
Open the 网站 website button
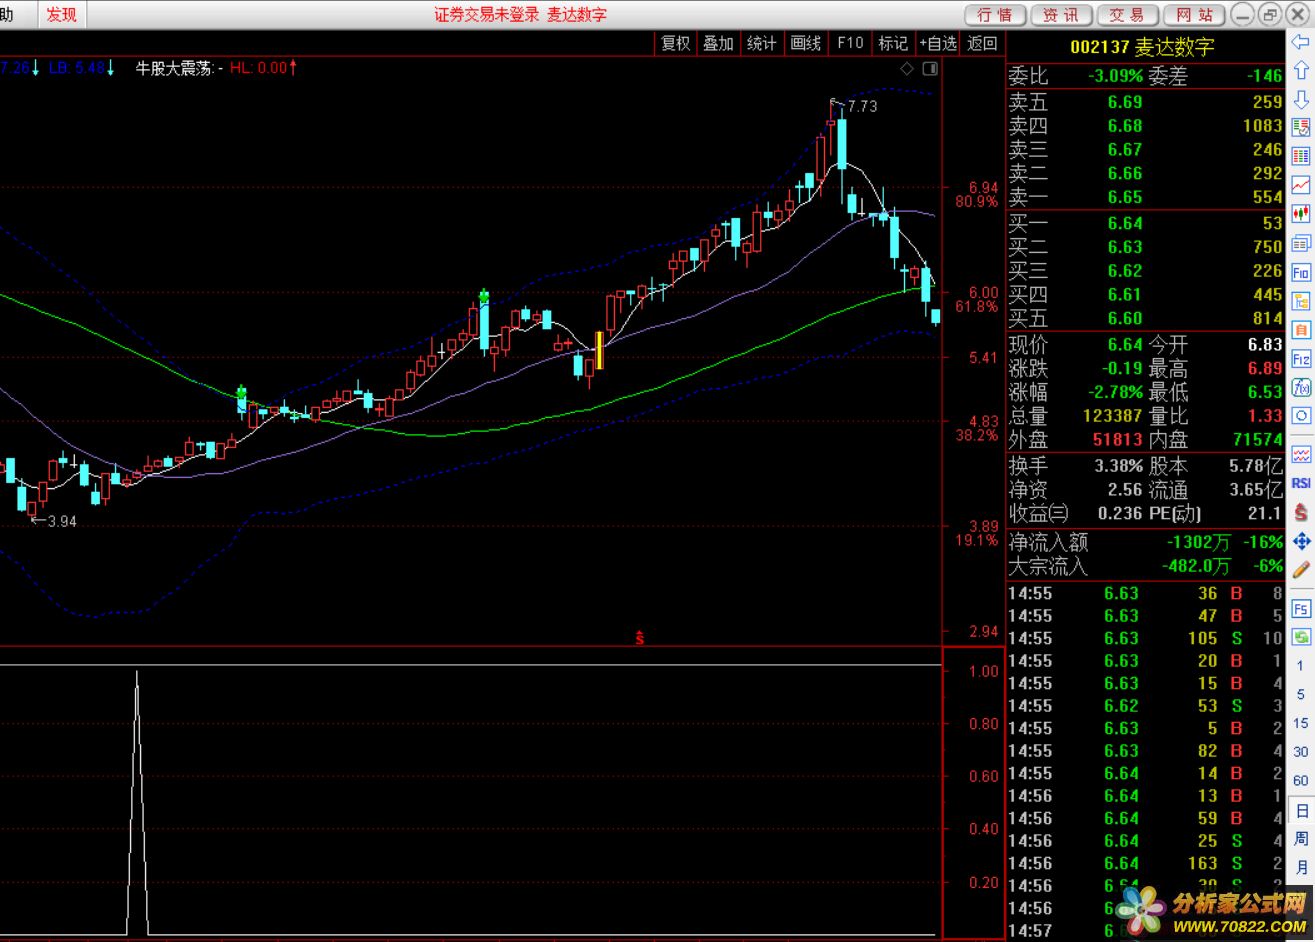coord(1194,15)
